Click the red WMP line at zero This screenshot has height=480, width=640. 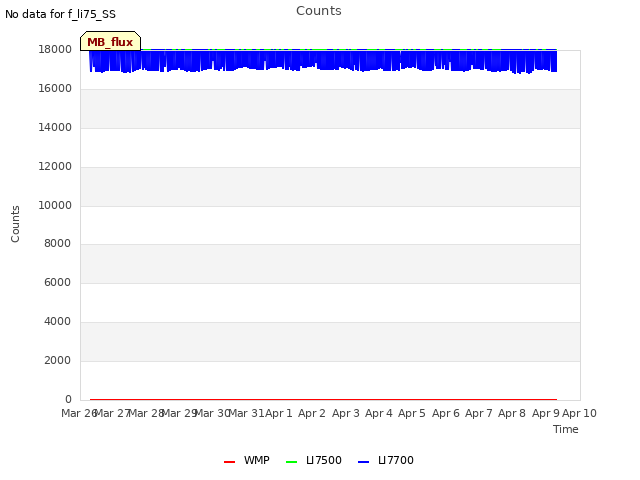click(x=323, y=399)
